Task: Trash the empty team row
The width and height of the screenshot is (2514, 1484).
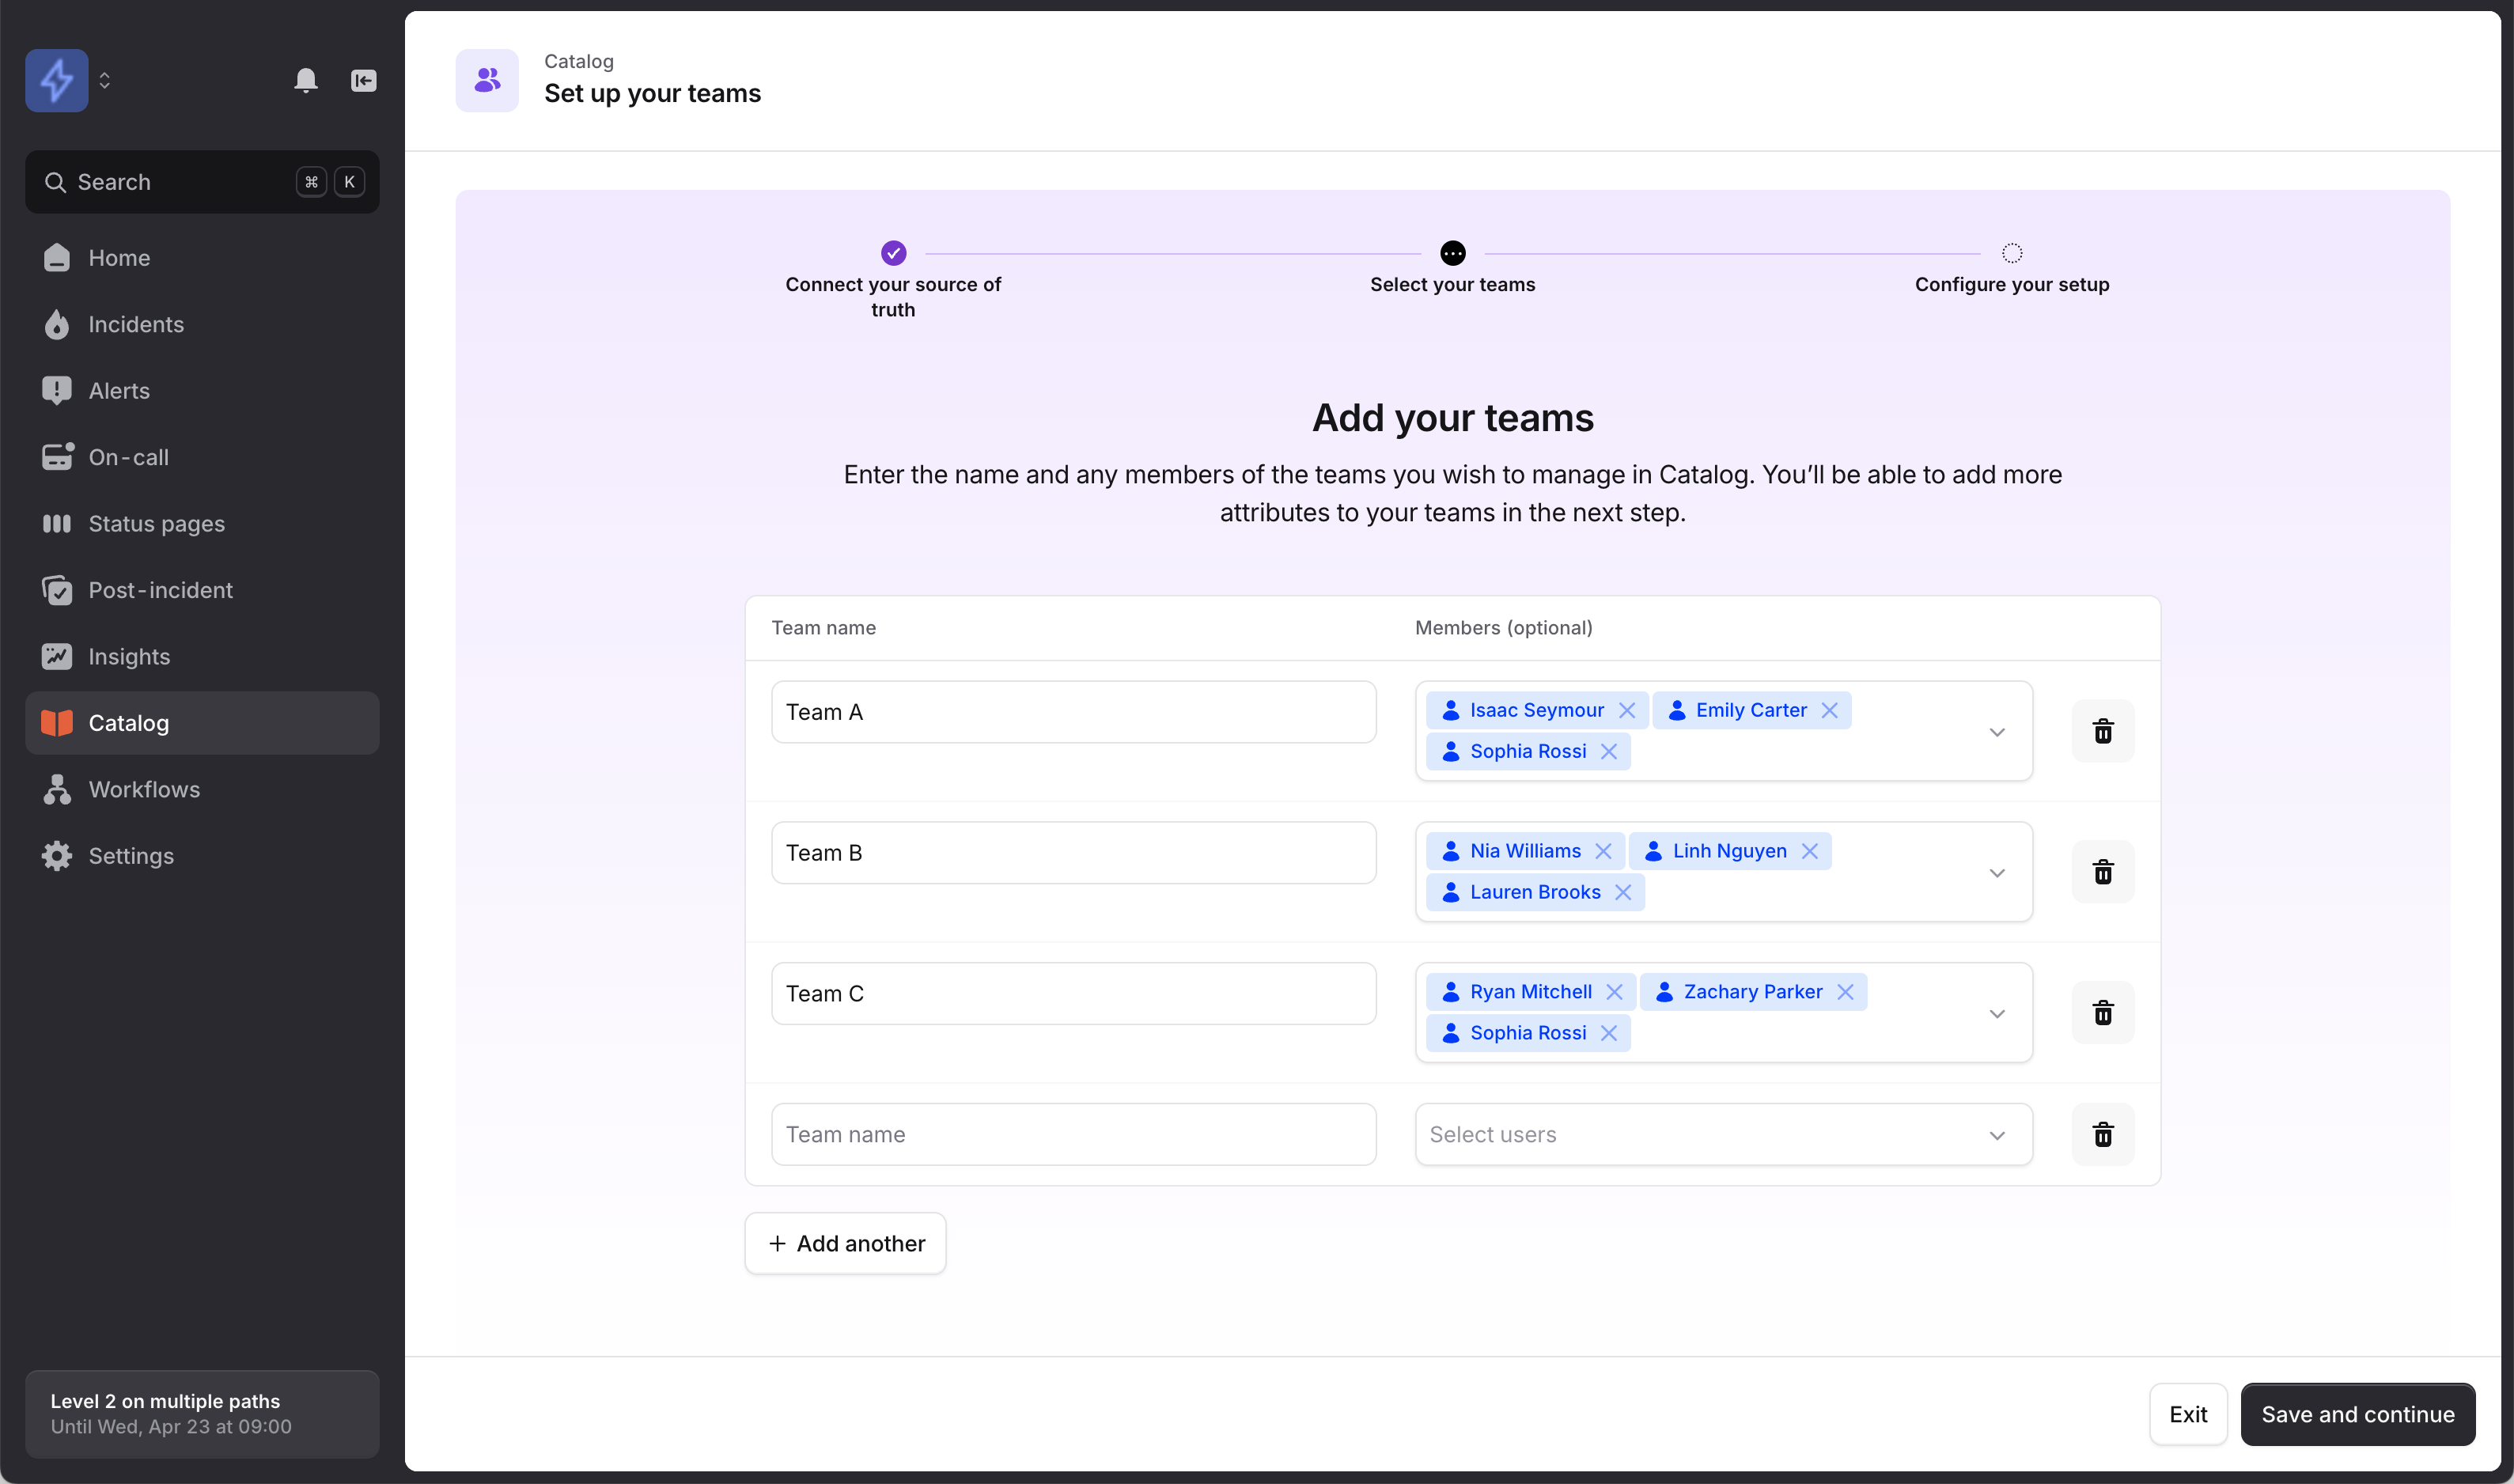Action: pyautogui.click(x=2102, y=1134)
